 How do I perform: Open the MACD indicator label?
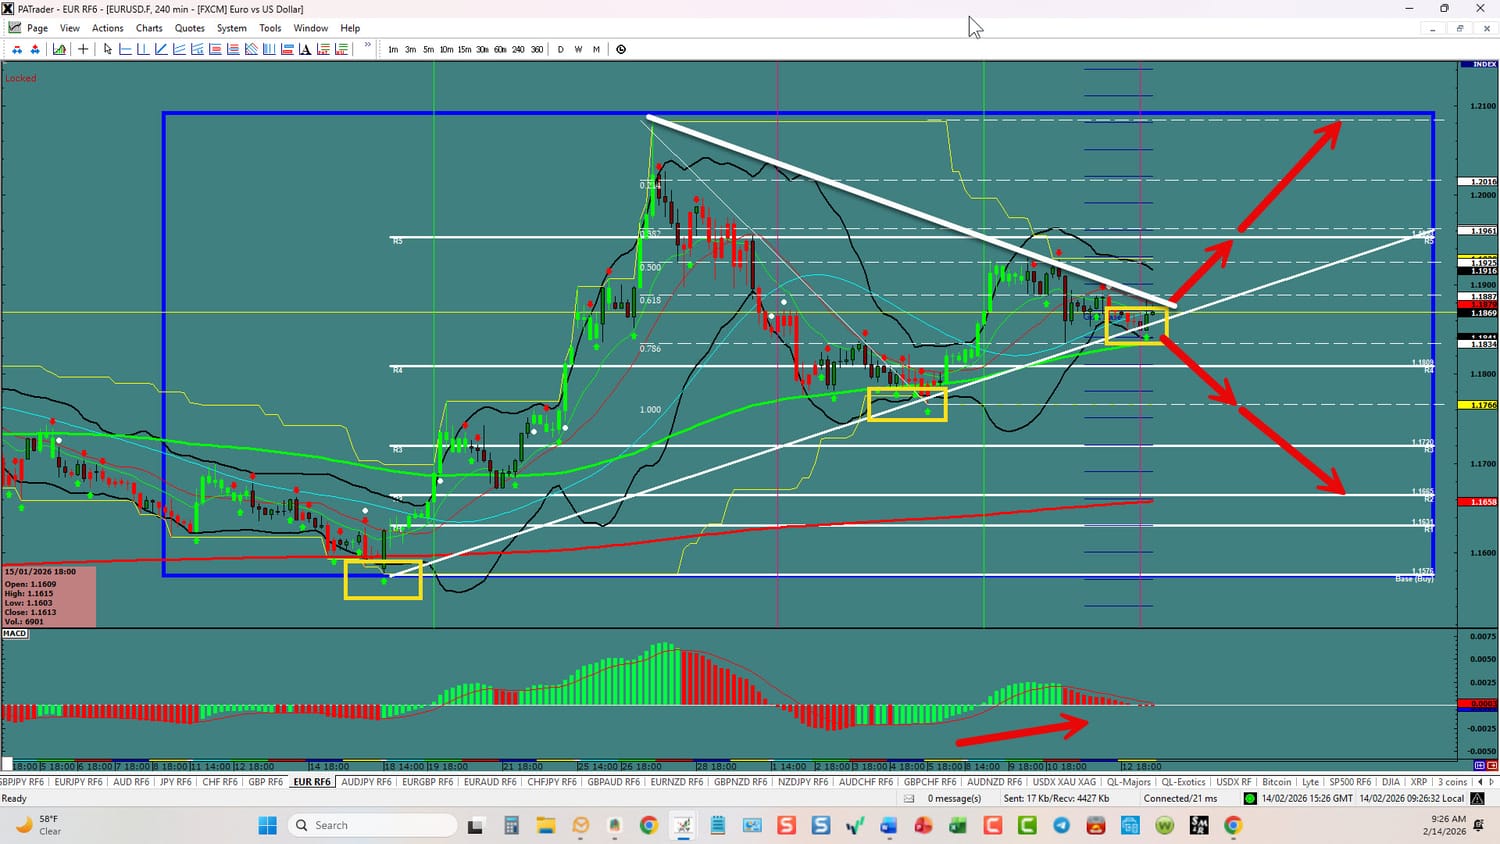[15, 634]
